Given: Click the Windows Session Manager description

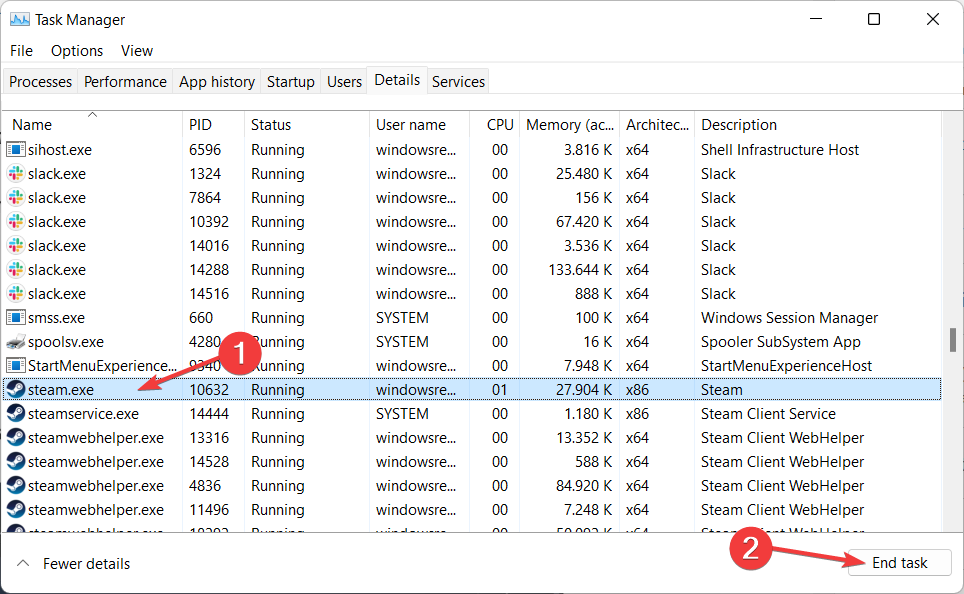Looking at the screenshot, I should 789,318.
